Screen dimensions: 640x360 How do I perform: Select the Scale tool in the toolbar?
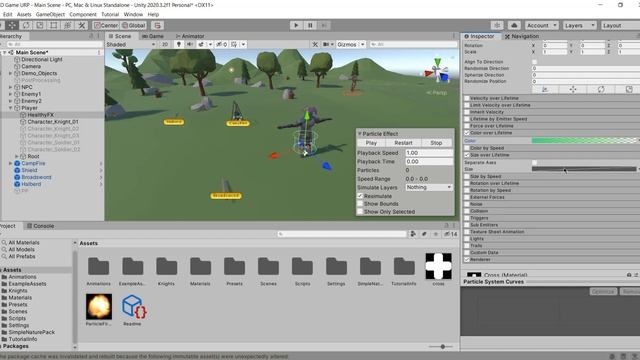40,25
